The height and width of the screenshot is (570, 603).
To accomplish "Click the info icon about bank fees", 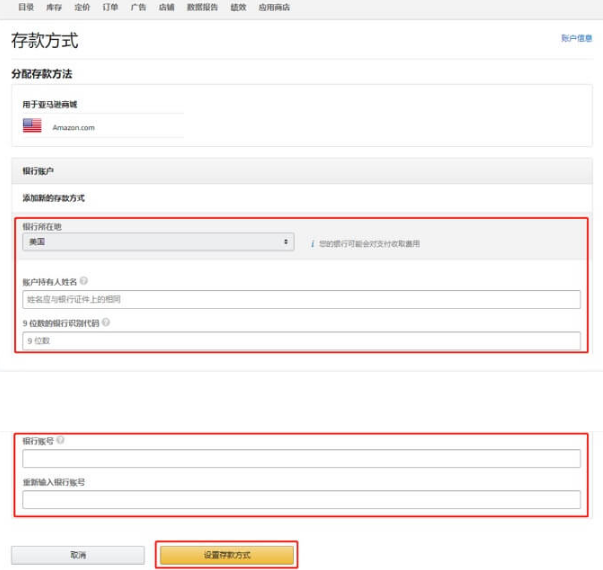I will [312, 243].
